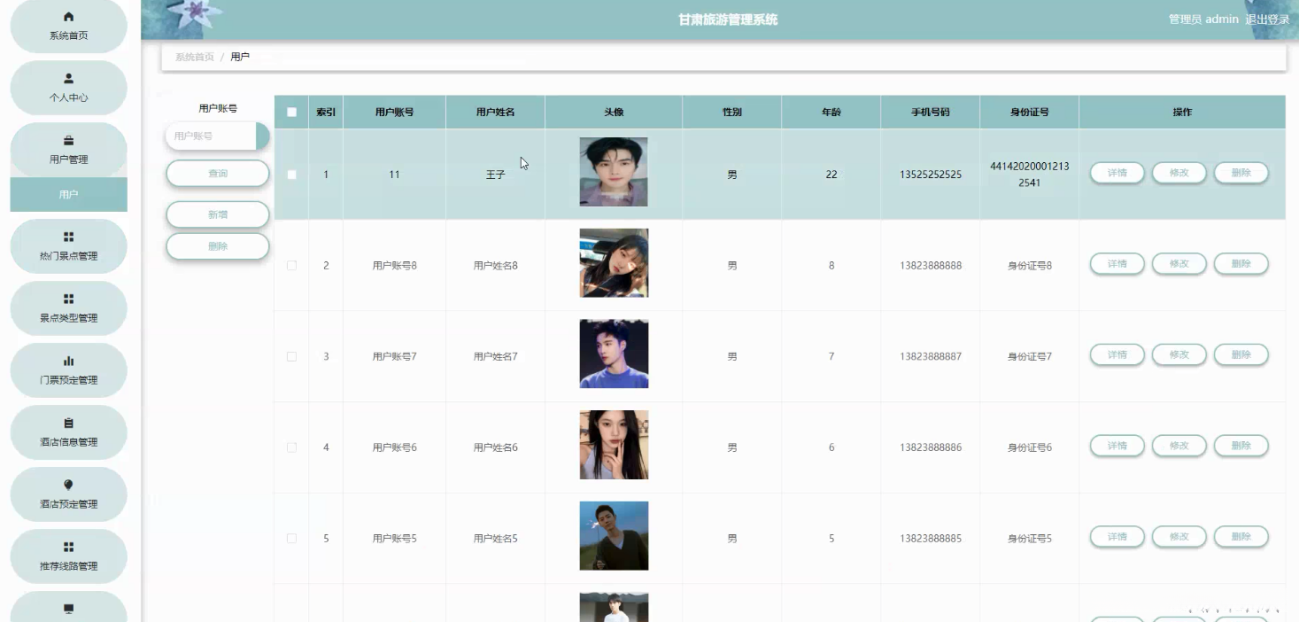Expand 门票预定管理 menu

tap(68, 370)
